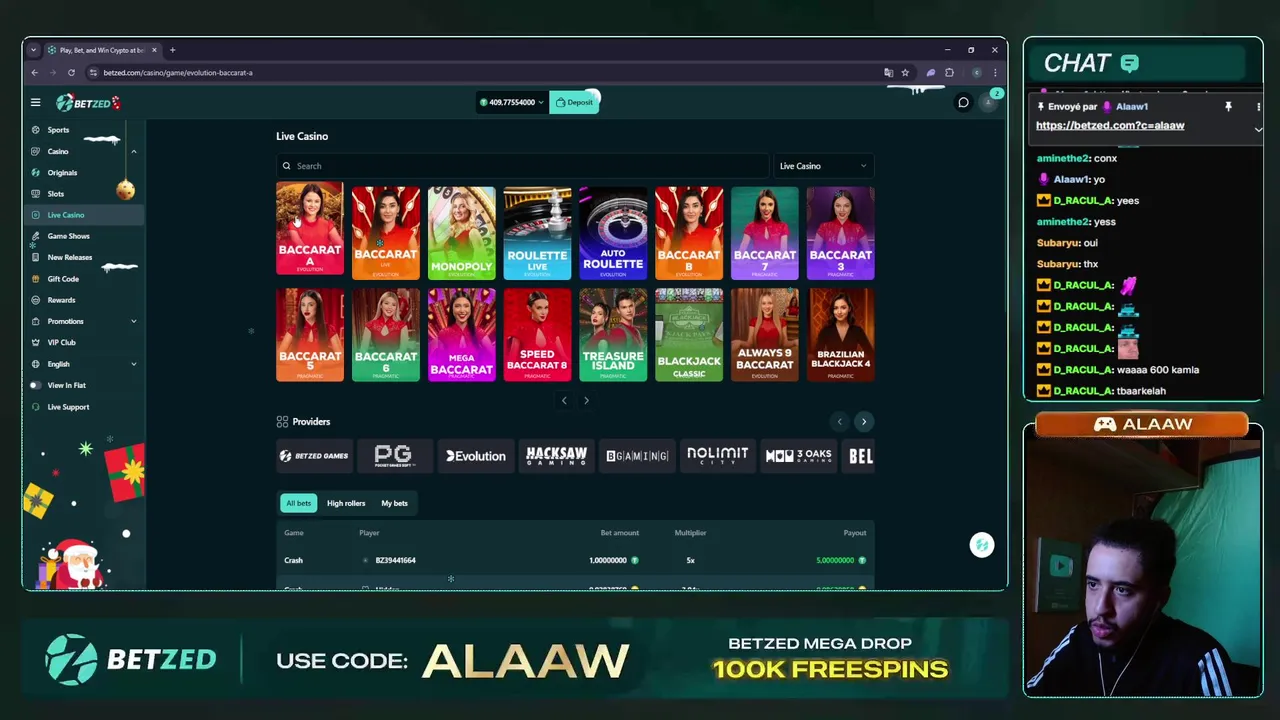1280x720 pixels.
Task: Expand the Promotions sidebar section
Action: 133,321
